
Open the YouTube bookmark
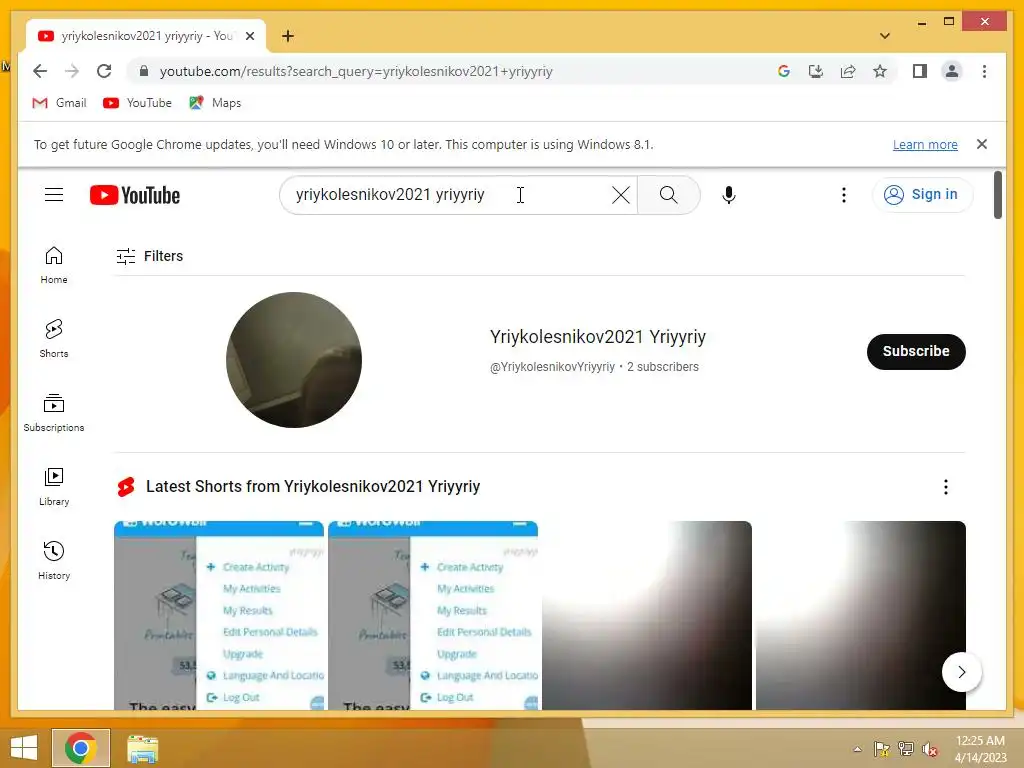pyautogui.click(x=137, y=103)
